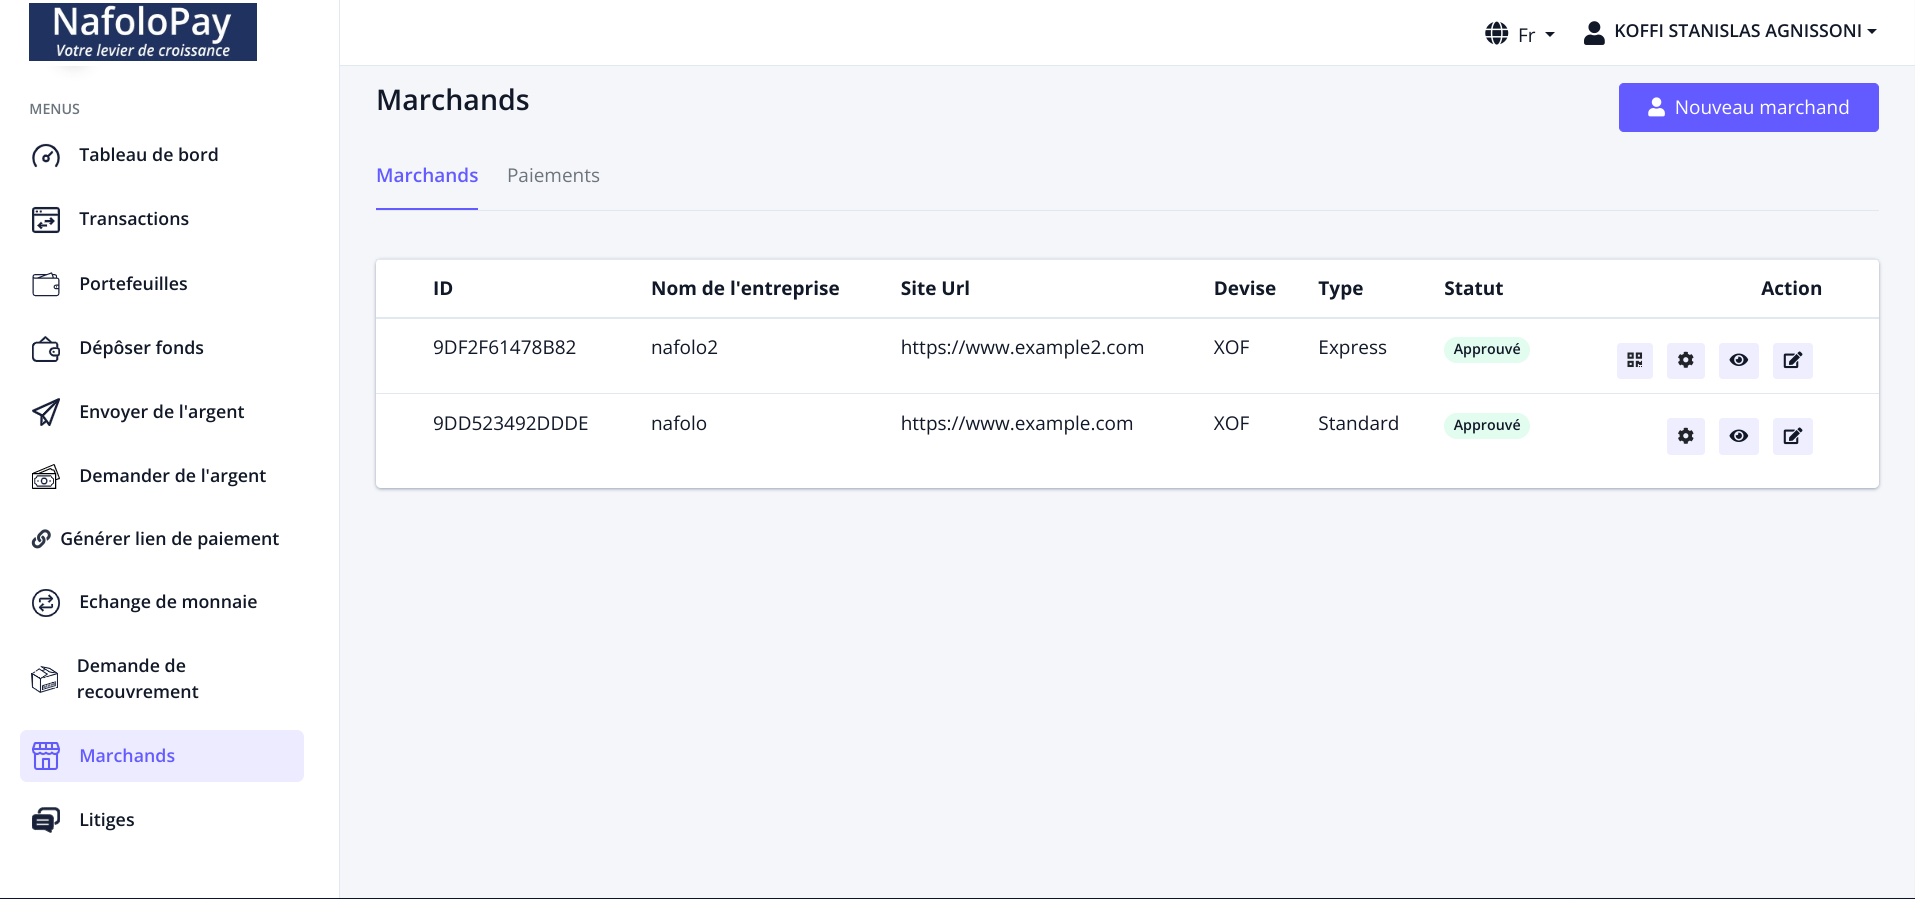Click the Nouveau marchand button
1915x899 pixels.
point(1748,107)
